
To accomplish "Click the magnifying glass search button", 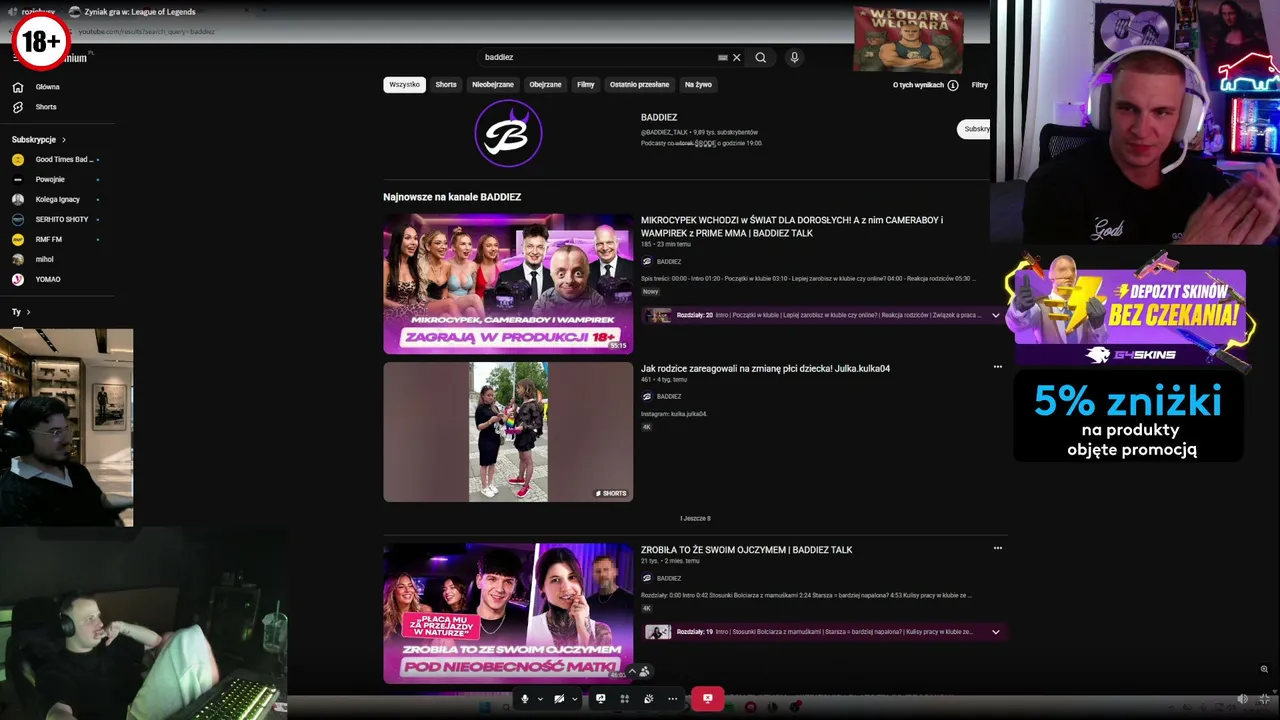I will point(760,57).
